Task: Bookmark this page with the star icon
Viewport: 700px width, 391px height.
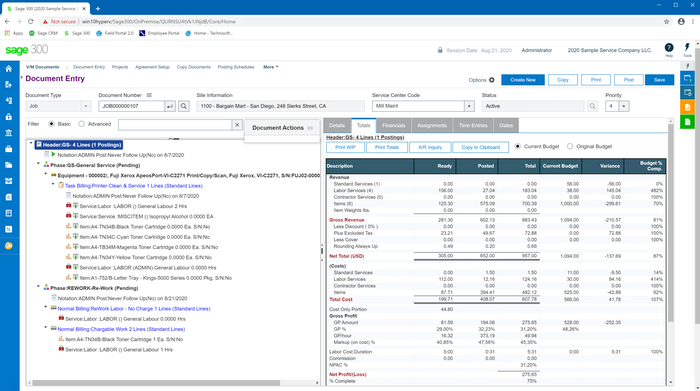Action: 667,21
